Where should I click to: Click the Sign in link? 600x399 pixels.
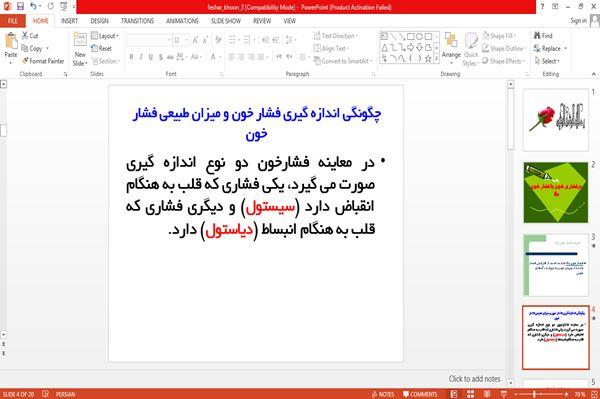[x=578, y=21]
